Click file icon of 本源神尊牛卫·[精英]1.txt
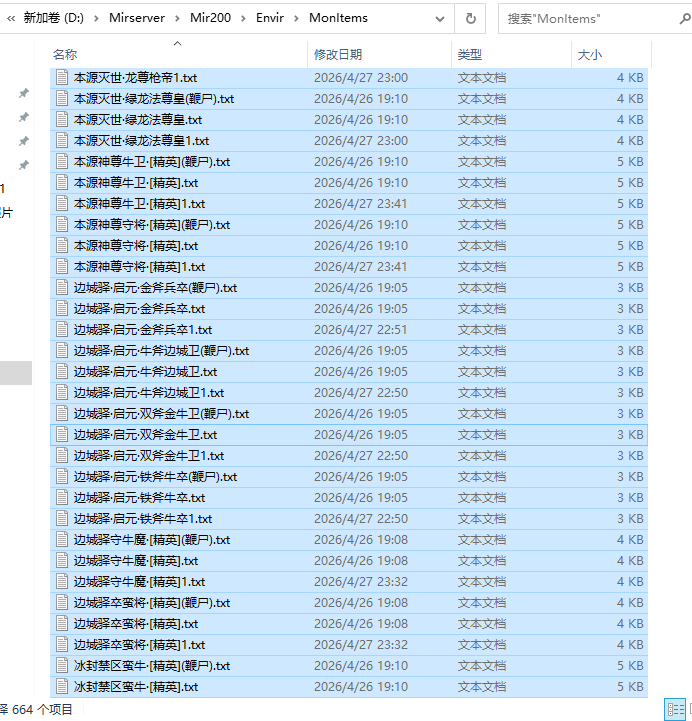The height and width of the screenshot is (721, 692). tap(62, 203)
